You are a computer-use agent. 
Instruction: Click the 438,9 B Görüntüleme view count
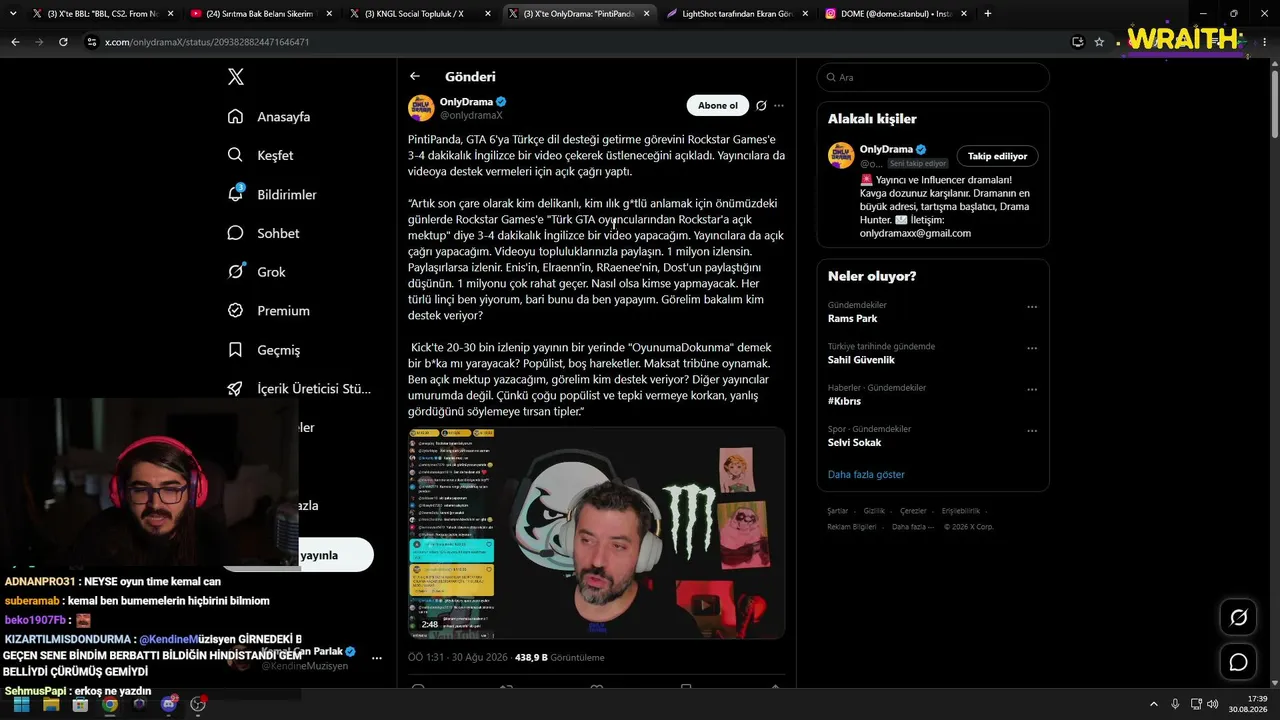point(559,657)
